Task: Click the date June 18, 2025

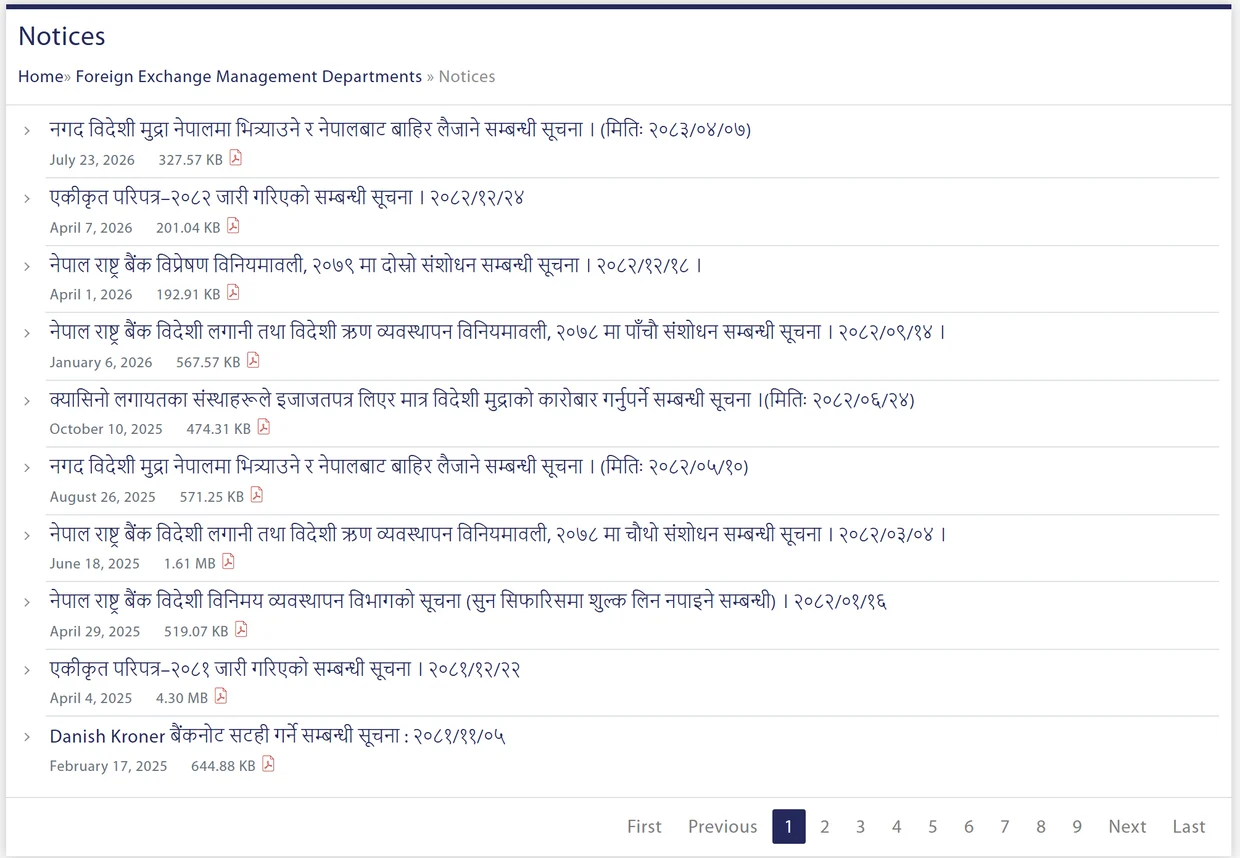Action: 95,563
